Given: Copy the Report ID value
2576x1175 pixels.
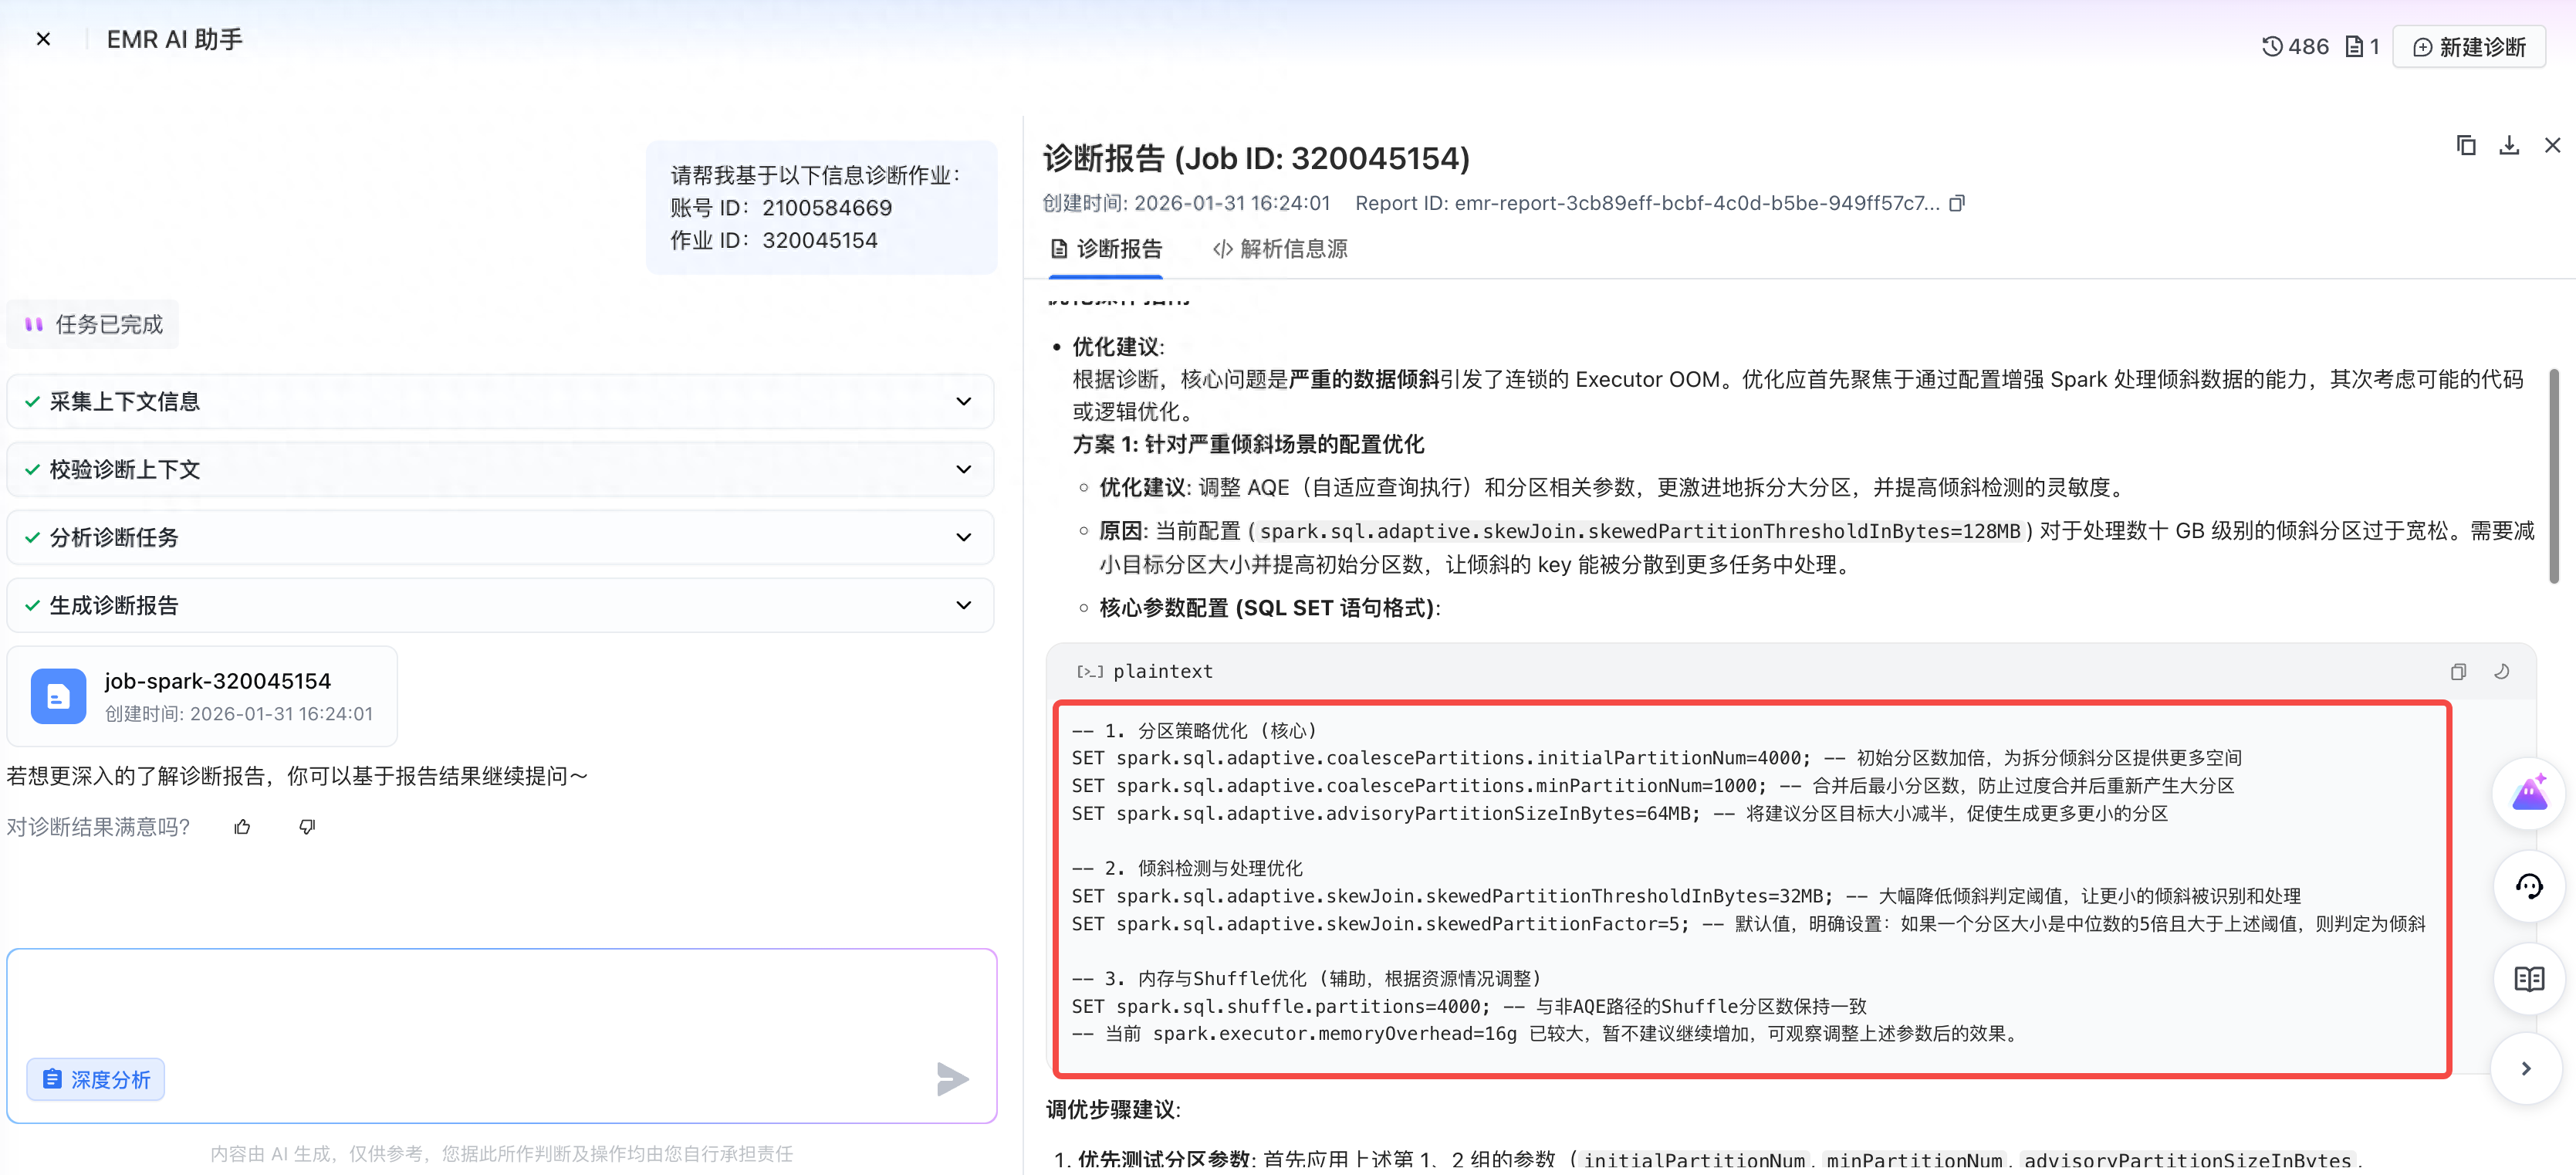Looking at the screenshot, I should pyautogui.click(x=1957, y=203).
